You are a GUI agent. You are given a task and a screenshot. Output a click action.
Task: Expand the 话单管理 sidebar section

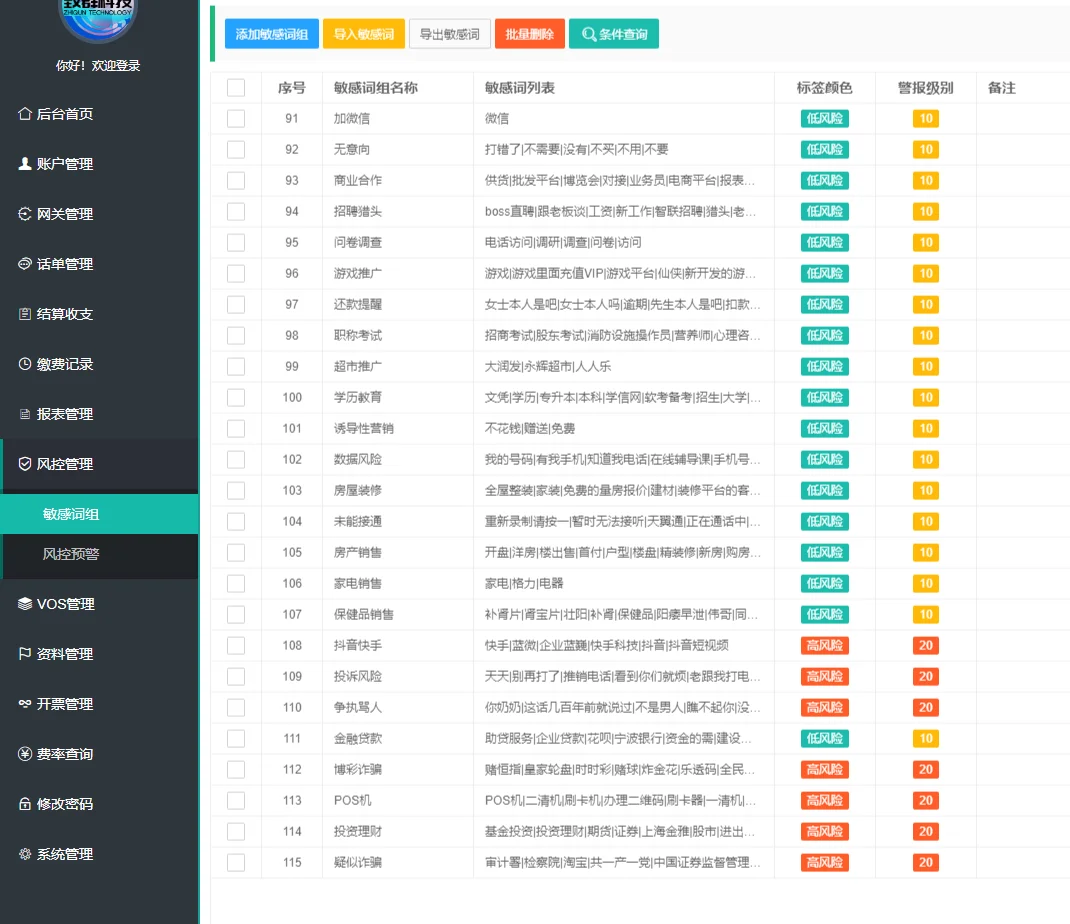point(99,263)
